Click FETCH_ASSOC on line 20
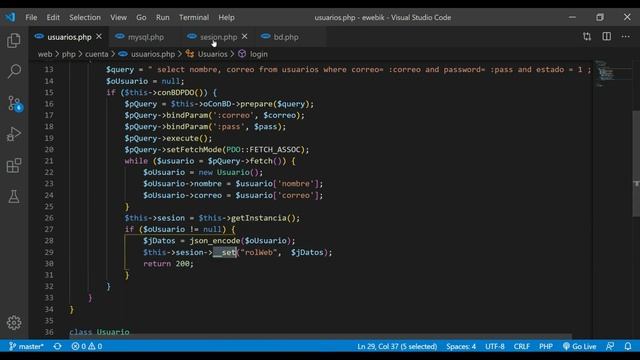This screenshot has height=360, width=640. (x=275, y=149)
